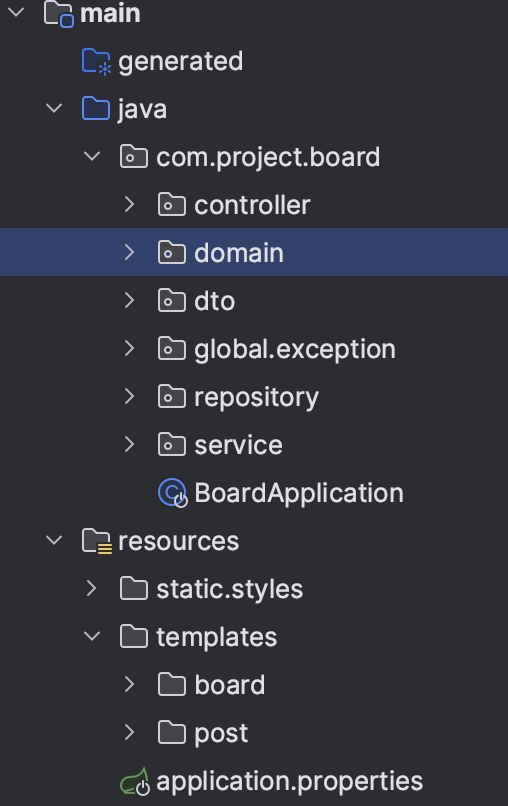Click the com.project.board package icon

tap(134, 157)
